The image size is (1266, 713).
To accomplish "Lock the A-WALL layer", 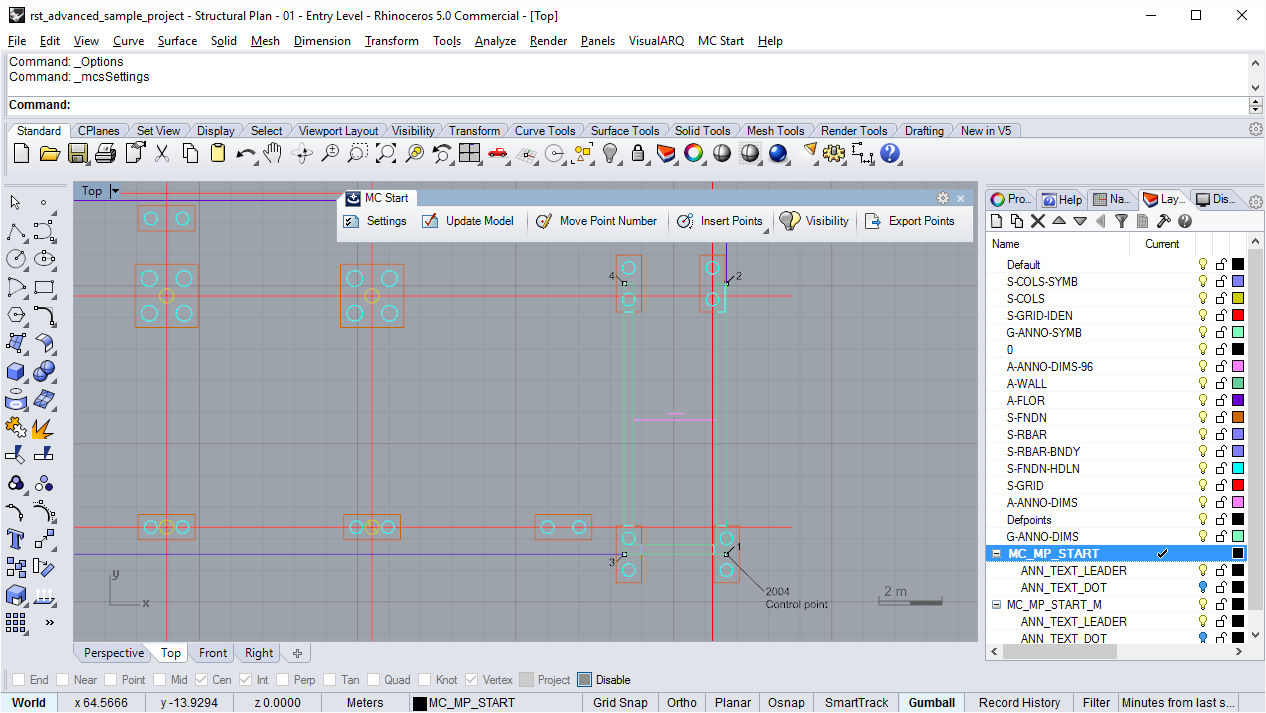I will (1221, 384).
